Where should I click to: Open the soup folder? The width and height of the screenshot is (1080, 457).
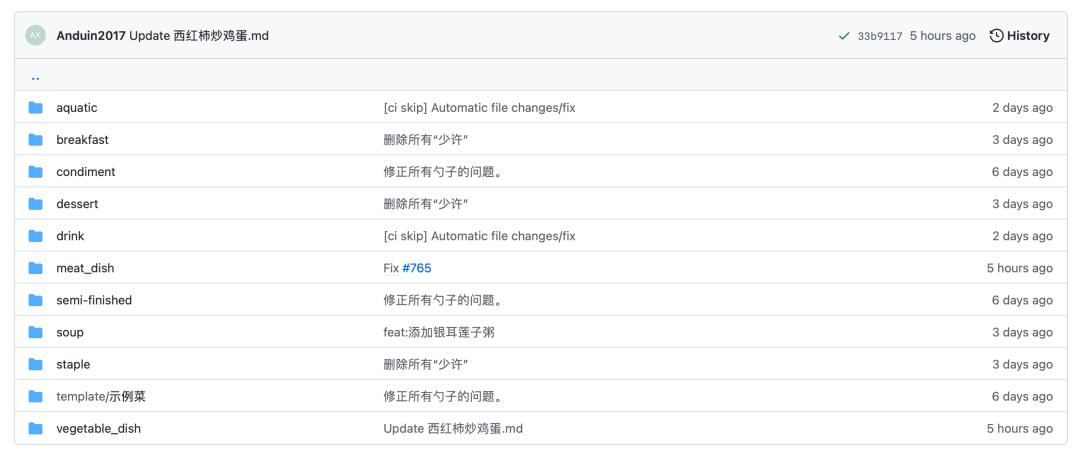70,332
